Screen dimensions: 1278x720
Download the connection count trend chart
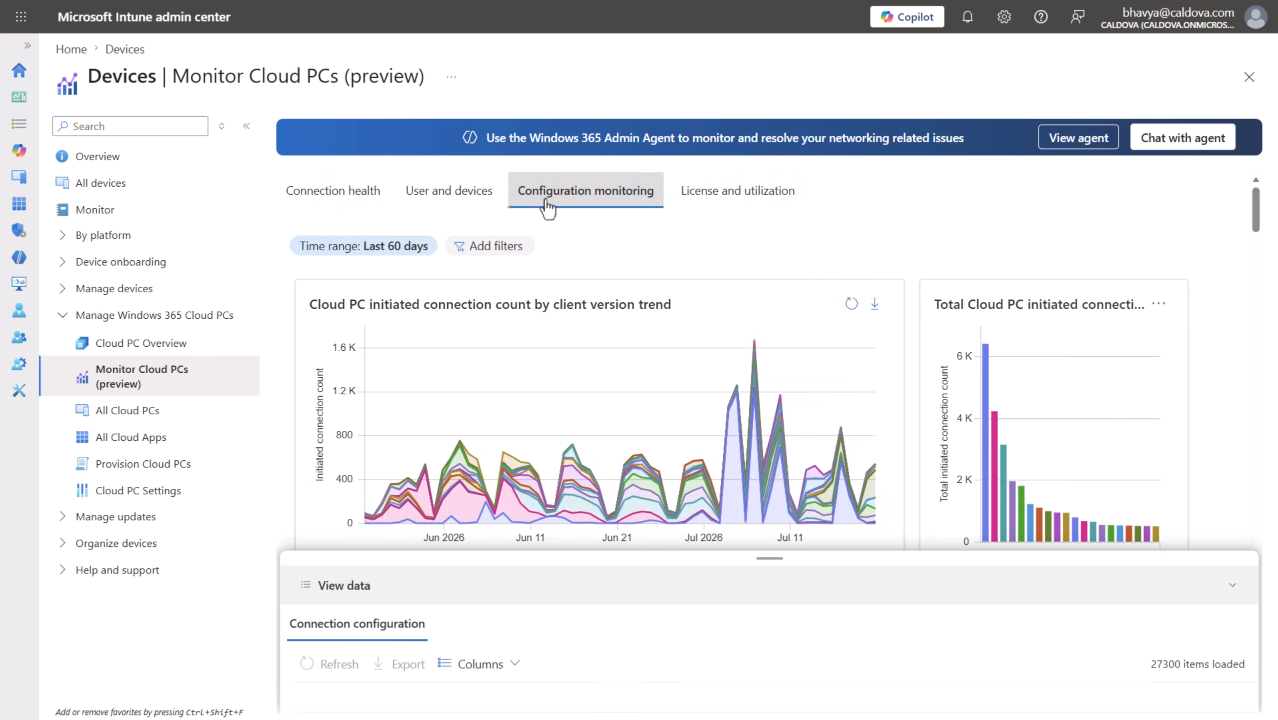click(x=874, y=304)
